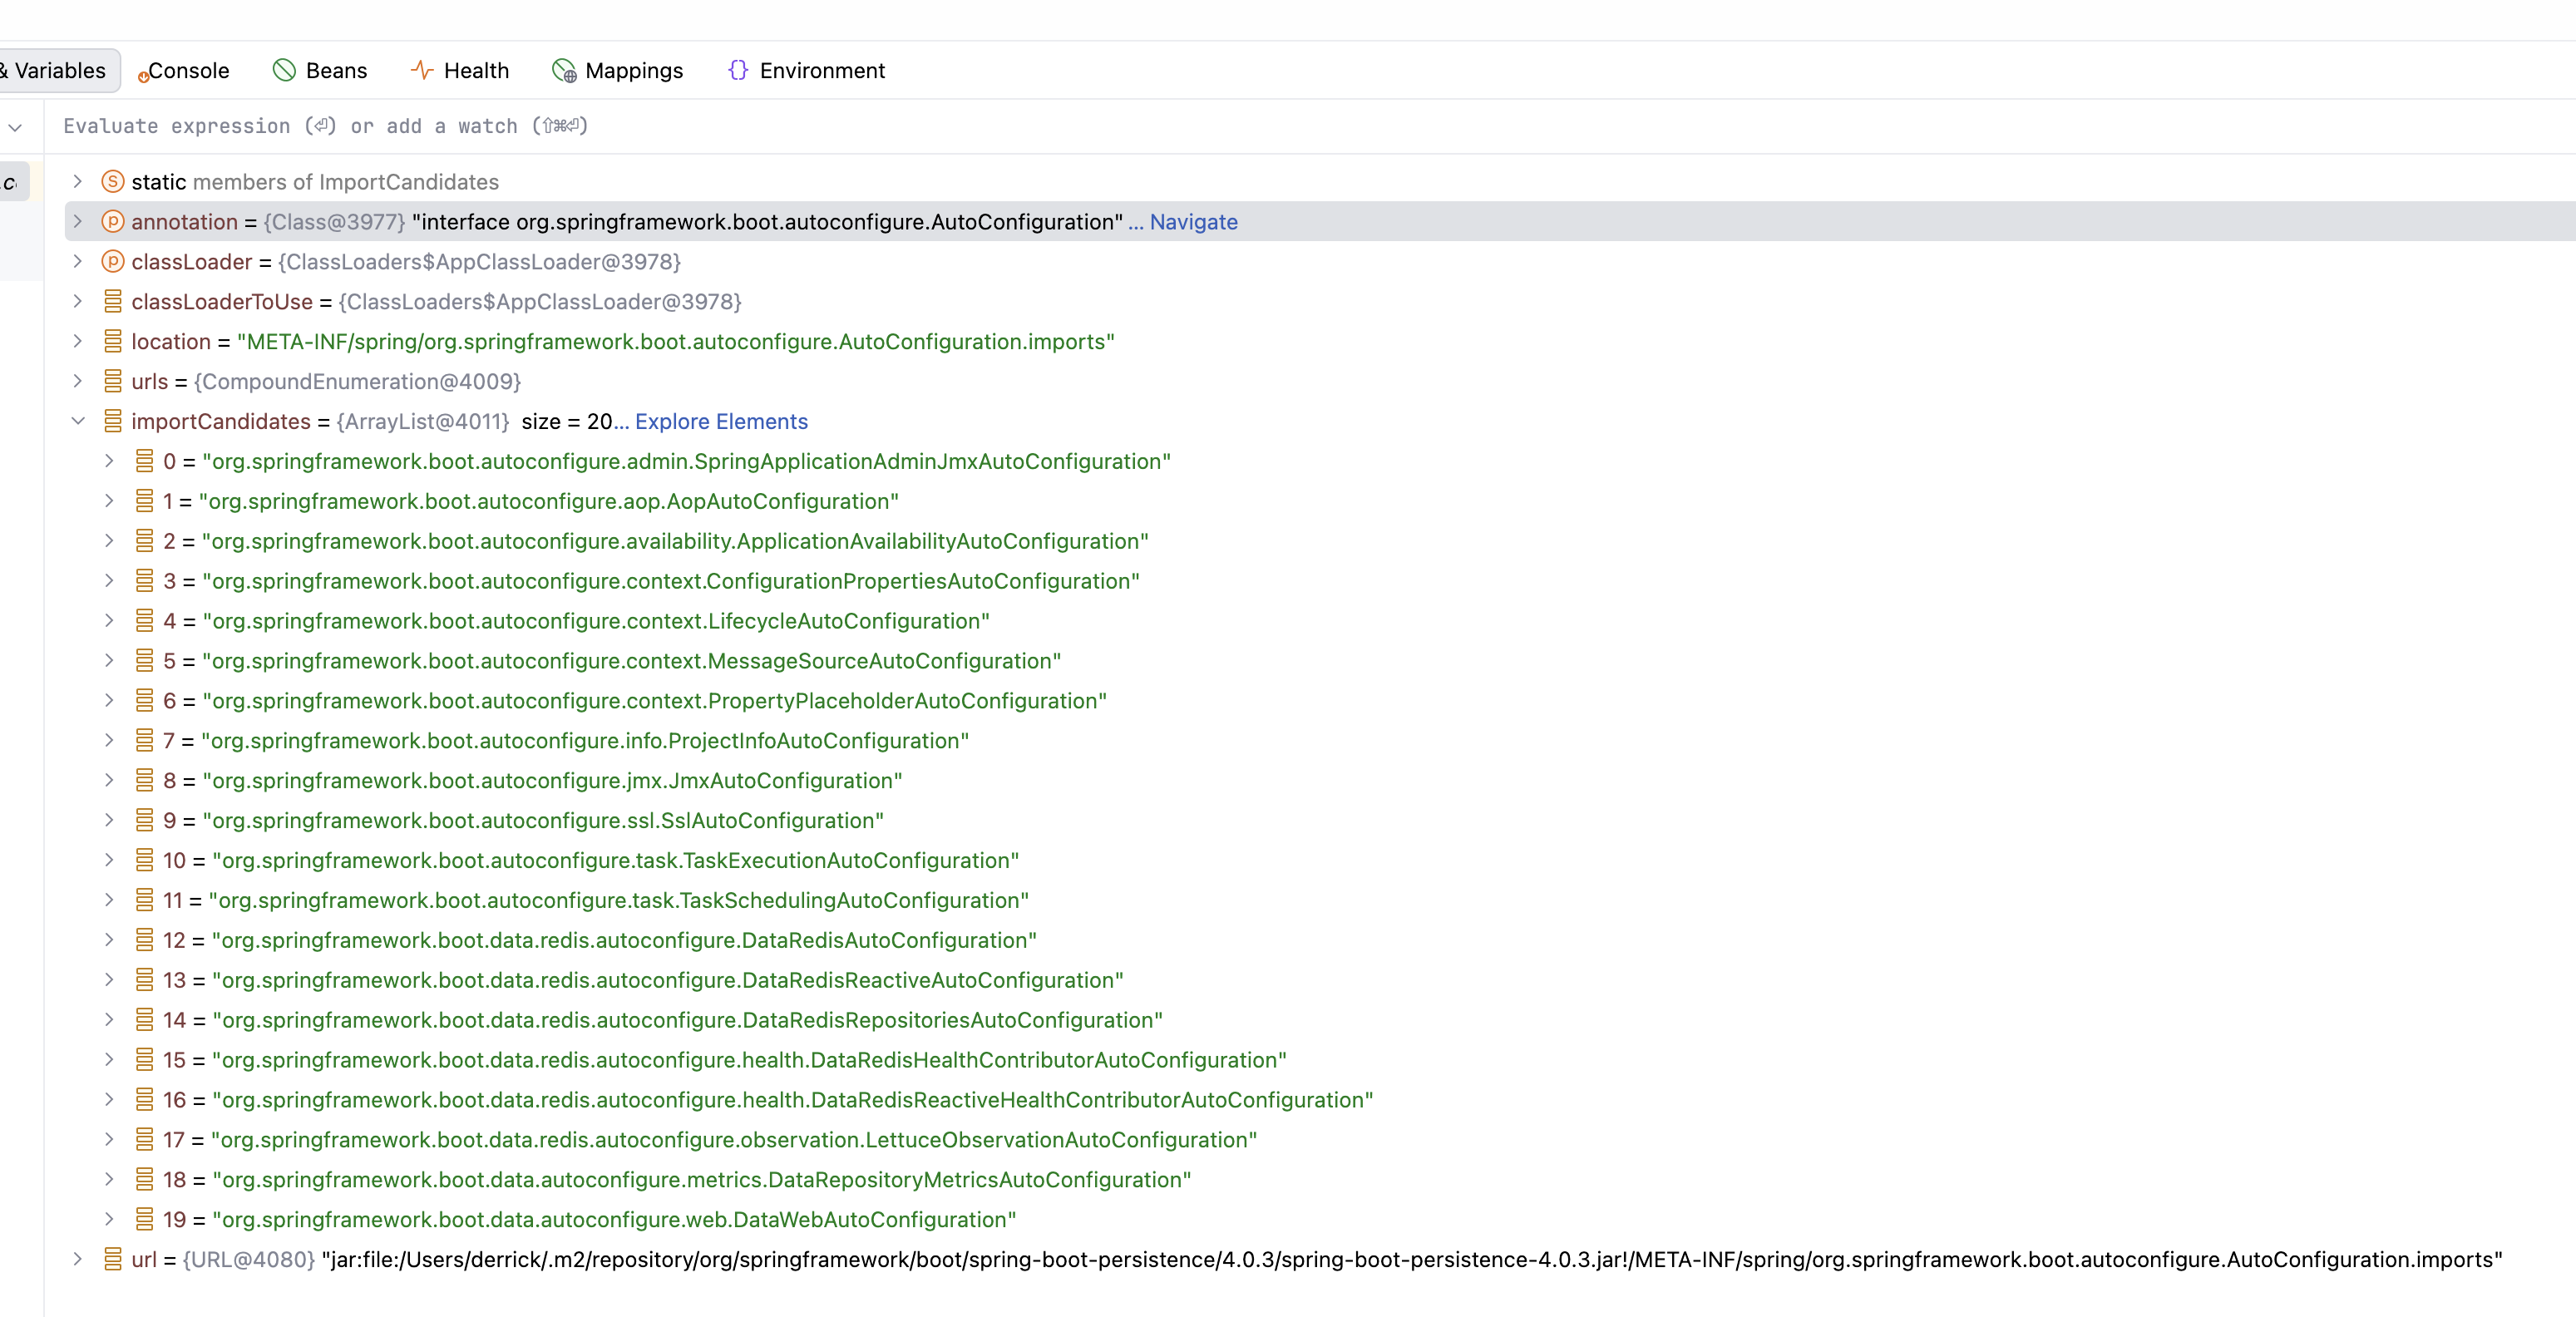2576x1317 pixels.
Task: Open the evaluate expression history dropdown
Action: [x=16, y=127]
